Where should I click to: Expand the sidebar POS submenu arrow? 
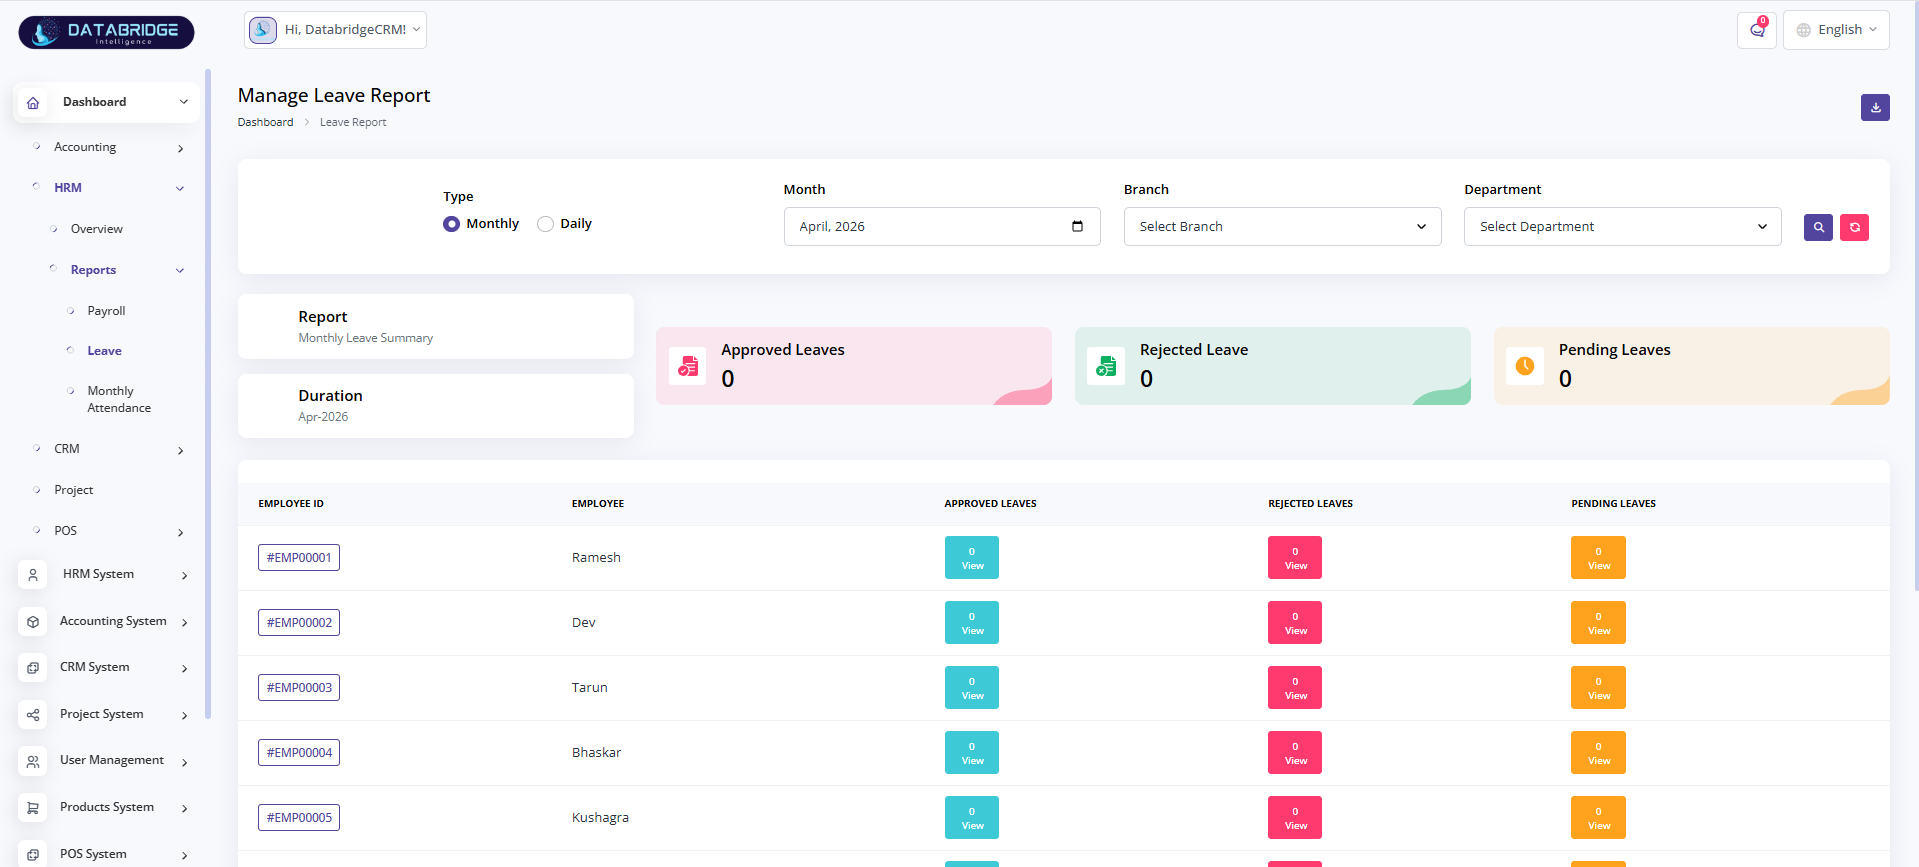point(181,532)
